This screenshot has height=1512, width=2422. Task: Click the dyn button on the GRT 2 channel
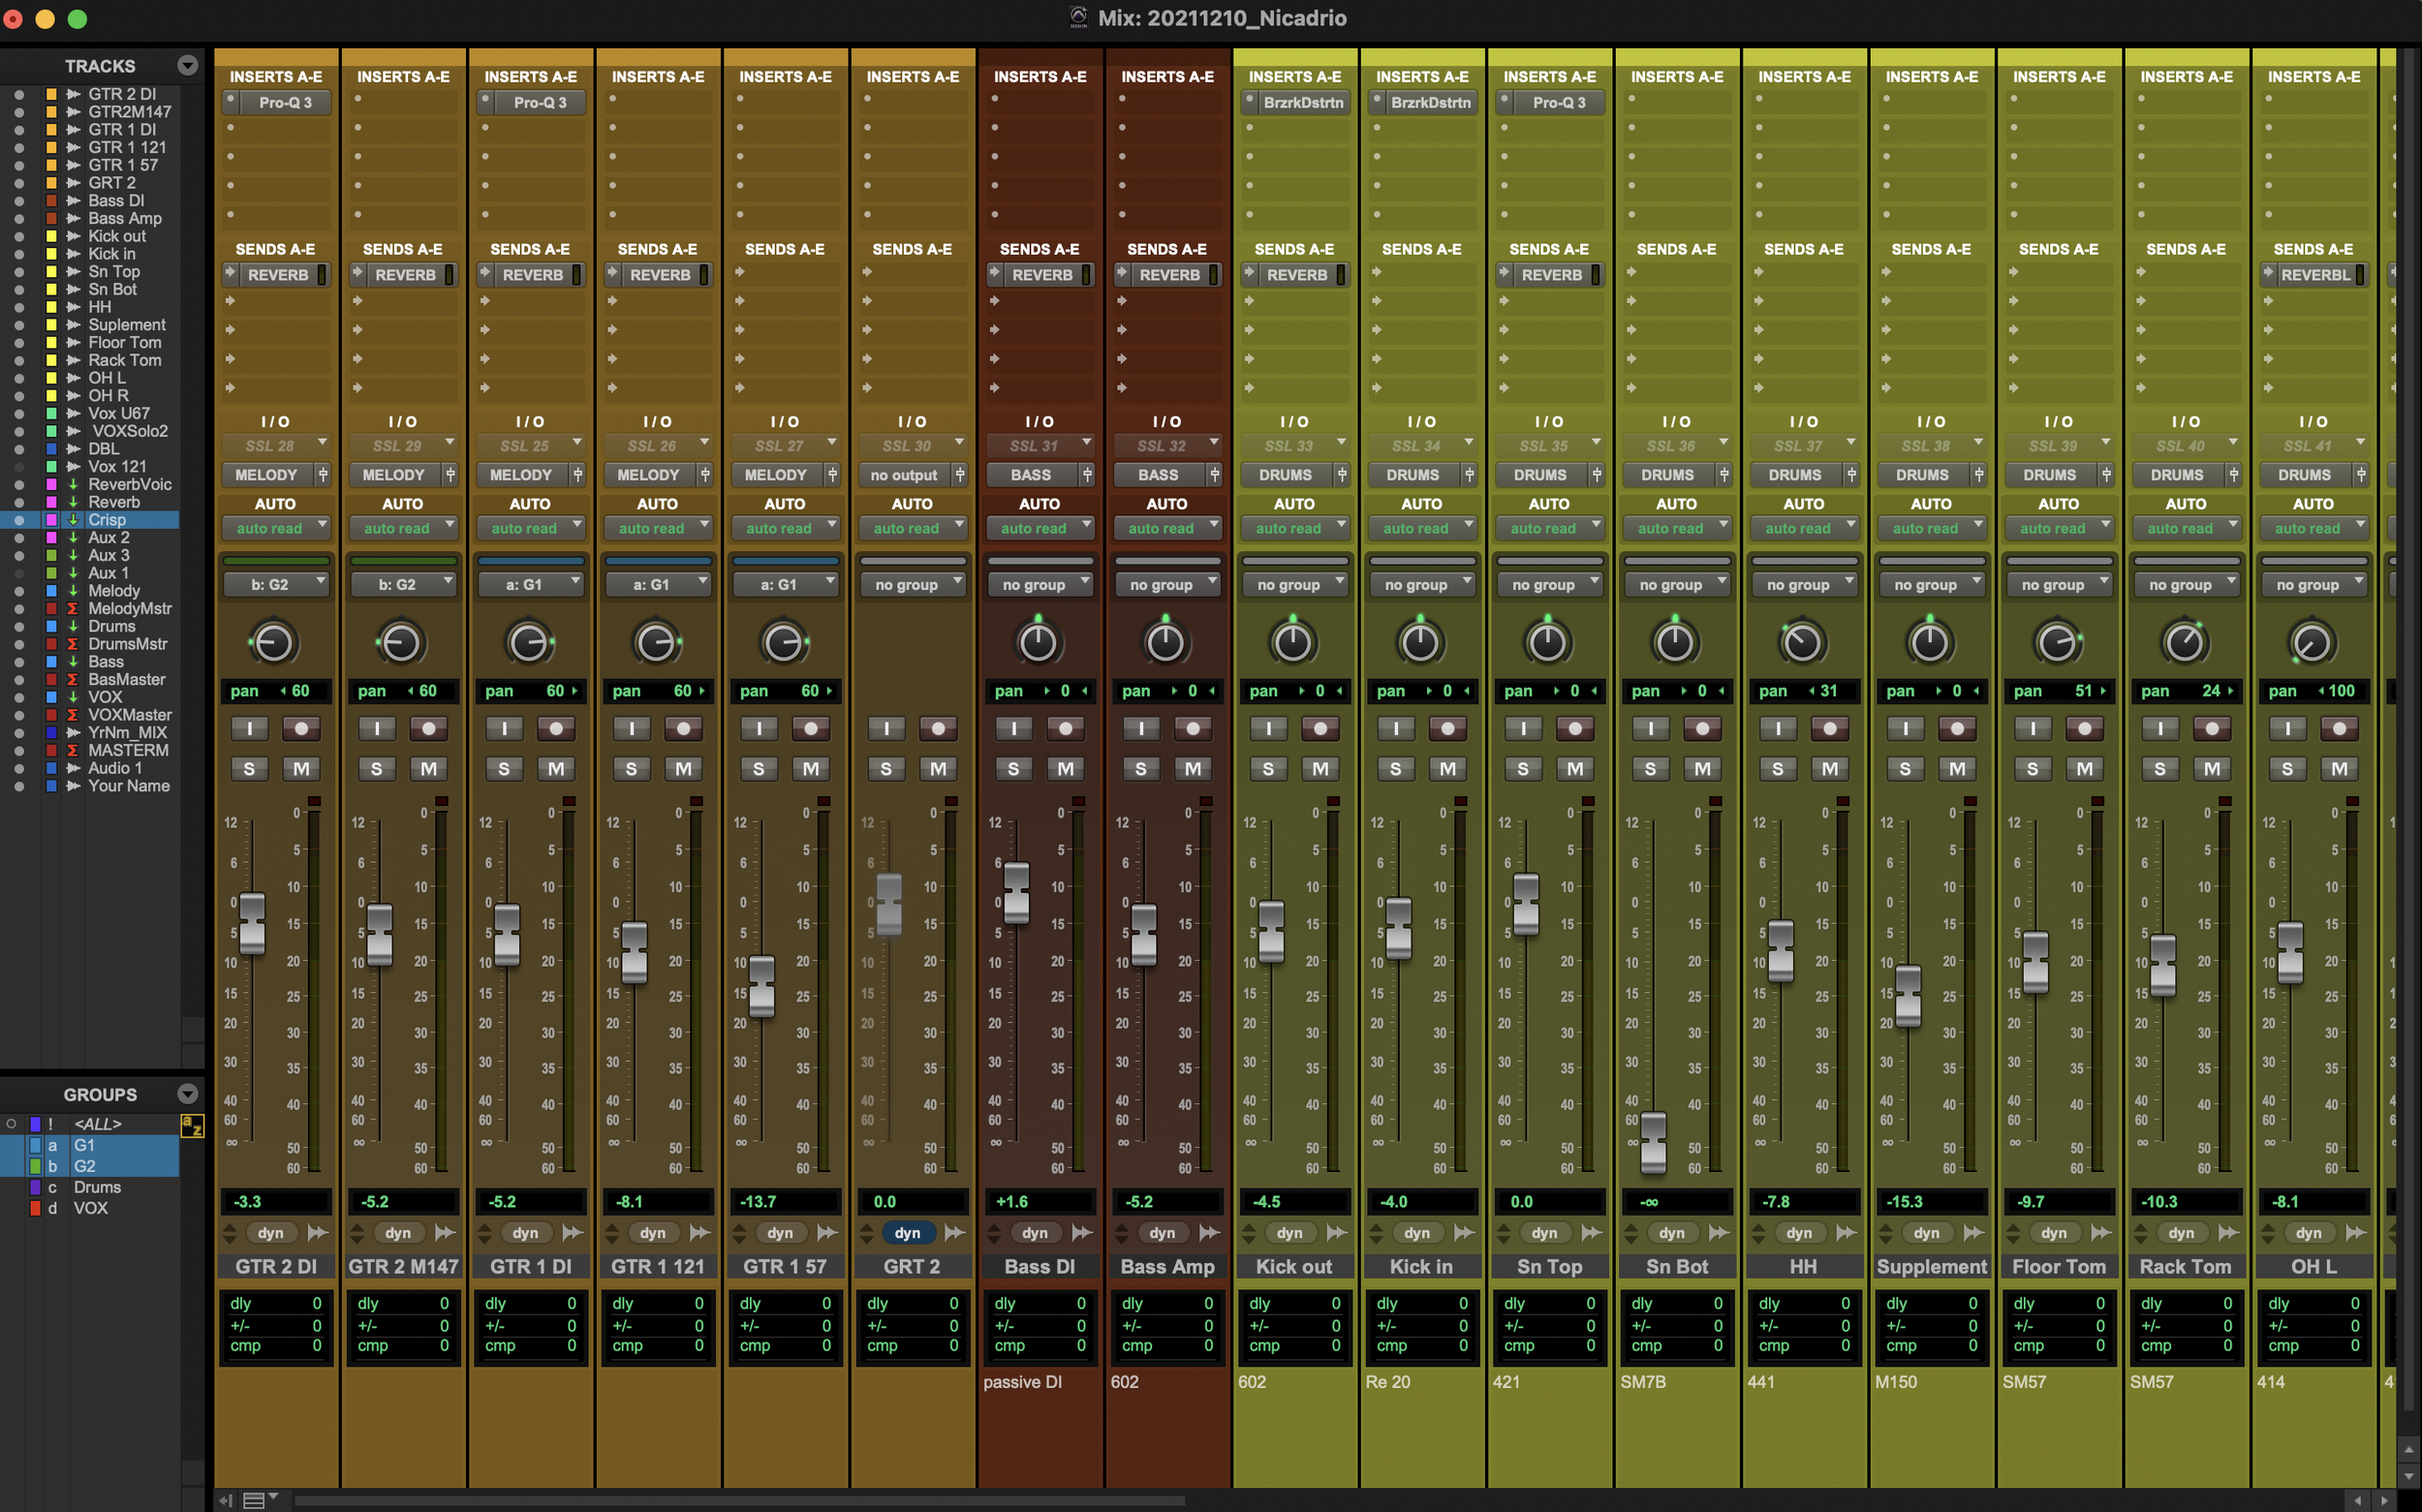(x=908, y=1233)
